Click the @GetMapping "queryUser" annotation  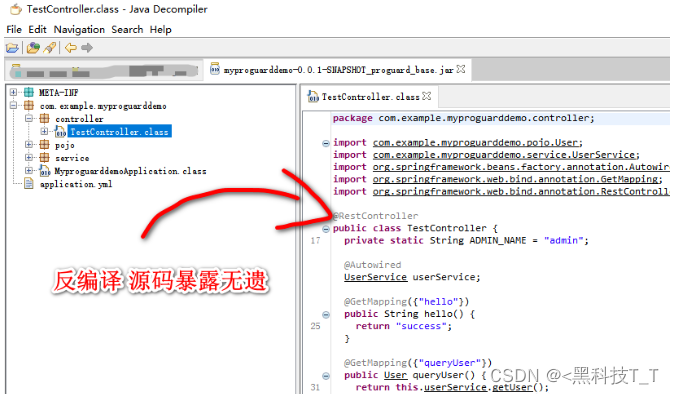click(x=418, y=363)
